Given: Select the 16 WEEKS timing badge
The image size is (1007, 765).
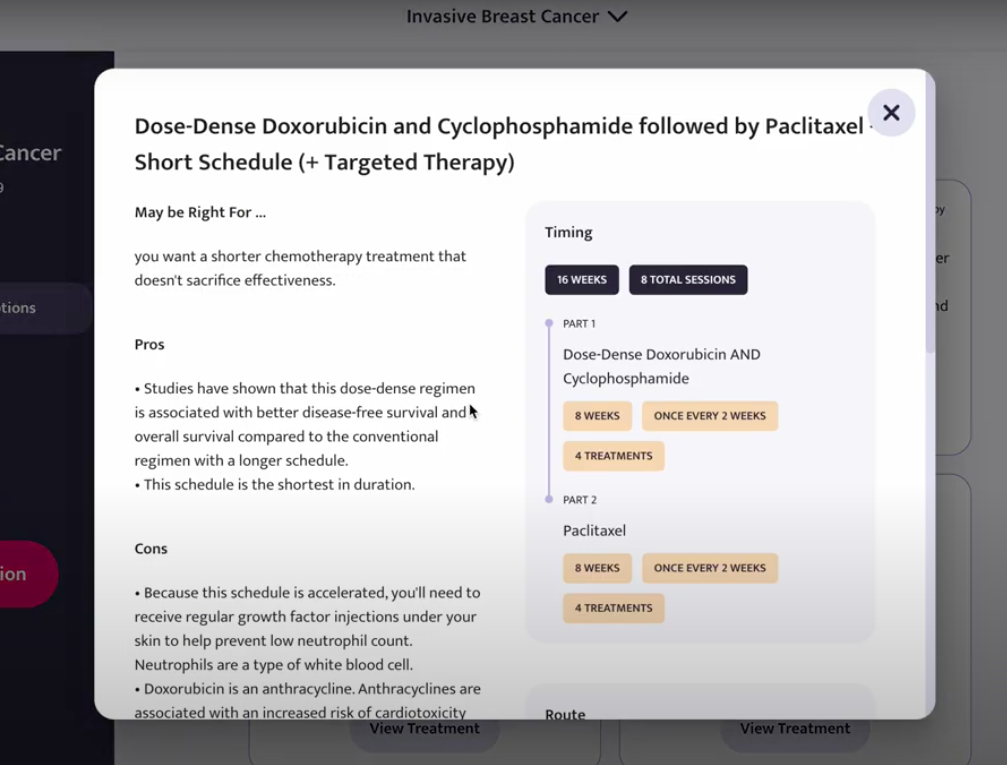Looking at the screenshot, I should pyautogui.click(x=582, y=280).
